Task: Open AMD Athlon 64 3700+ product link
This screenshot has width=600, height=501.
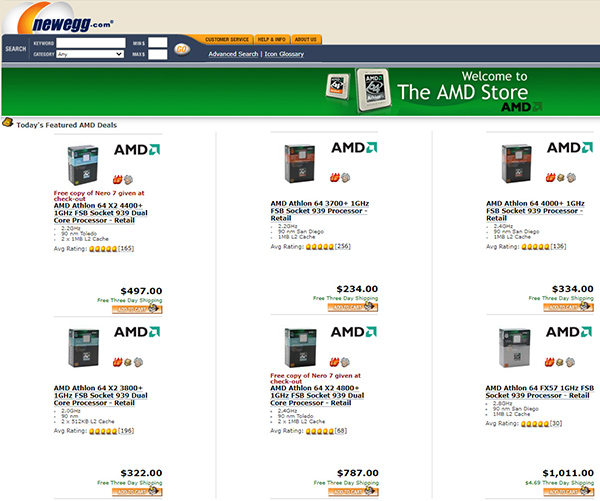Action: [x=320, y=211]
